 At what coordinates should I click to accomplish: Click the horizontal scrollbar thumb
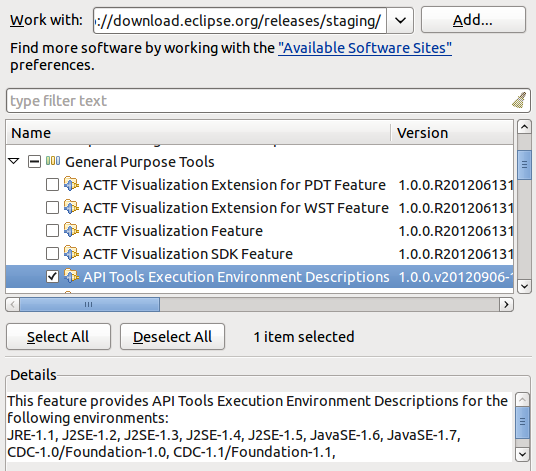90,304
